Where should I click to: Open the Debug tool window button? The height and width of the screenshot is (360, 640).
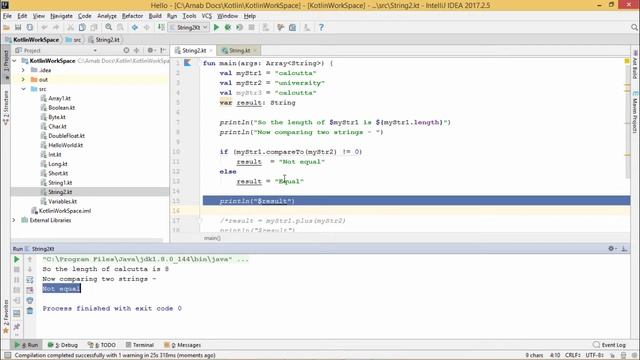pos(62,345)
